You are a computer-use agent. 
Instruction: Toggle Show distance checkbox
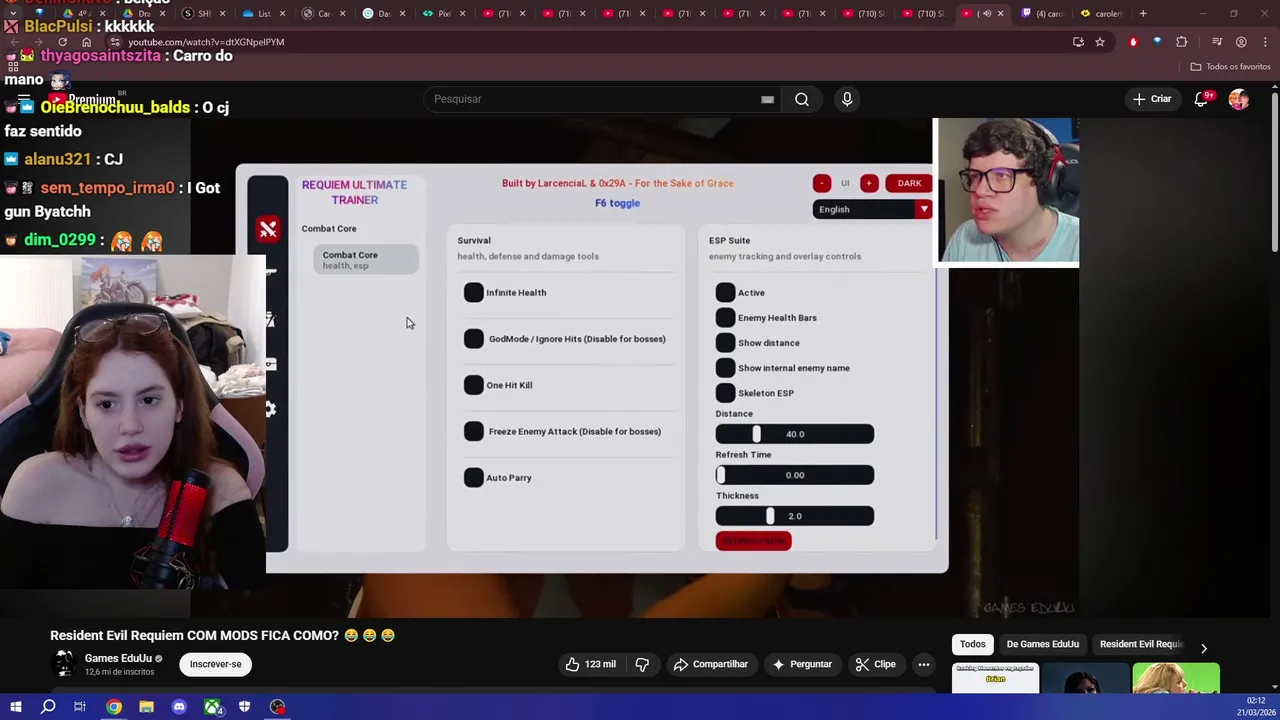click(x=725, y=342)
